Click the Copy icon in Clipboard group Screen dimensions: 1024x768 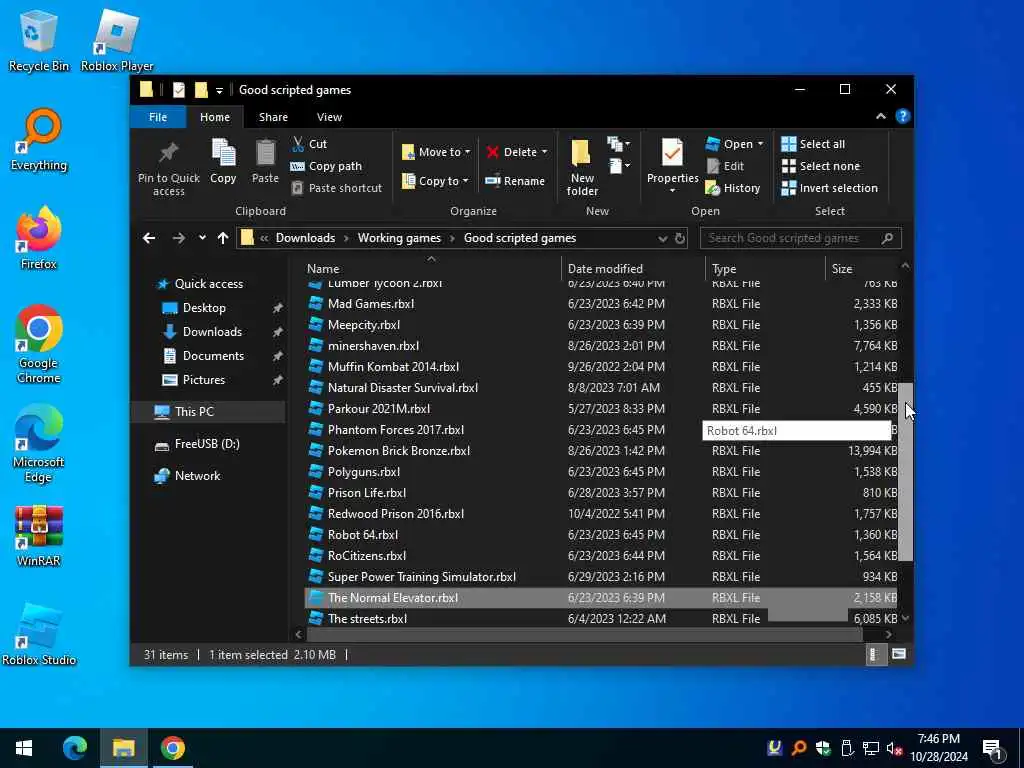coord(223,161)
